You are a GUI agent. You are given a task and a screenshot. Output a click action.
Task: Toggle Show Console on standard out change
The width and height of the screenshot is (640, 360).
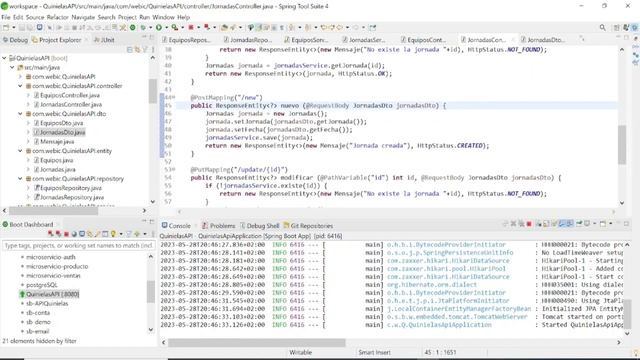[x=562, y=224]
